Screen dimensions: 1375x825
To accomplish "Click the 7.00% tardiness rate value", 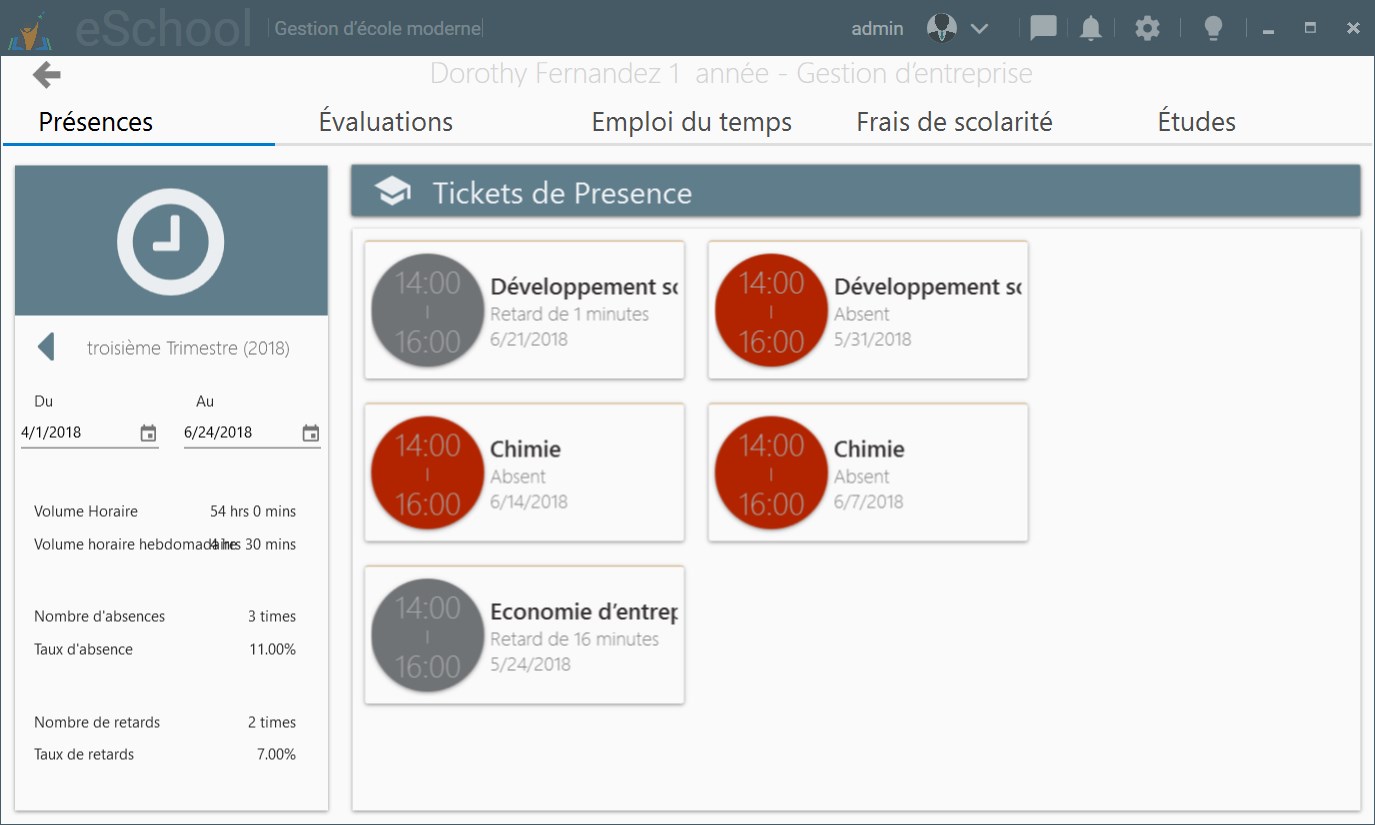I will (x=277, y=754).
